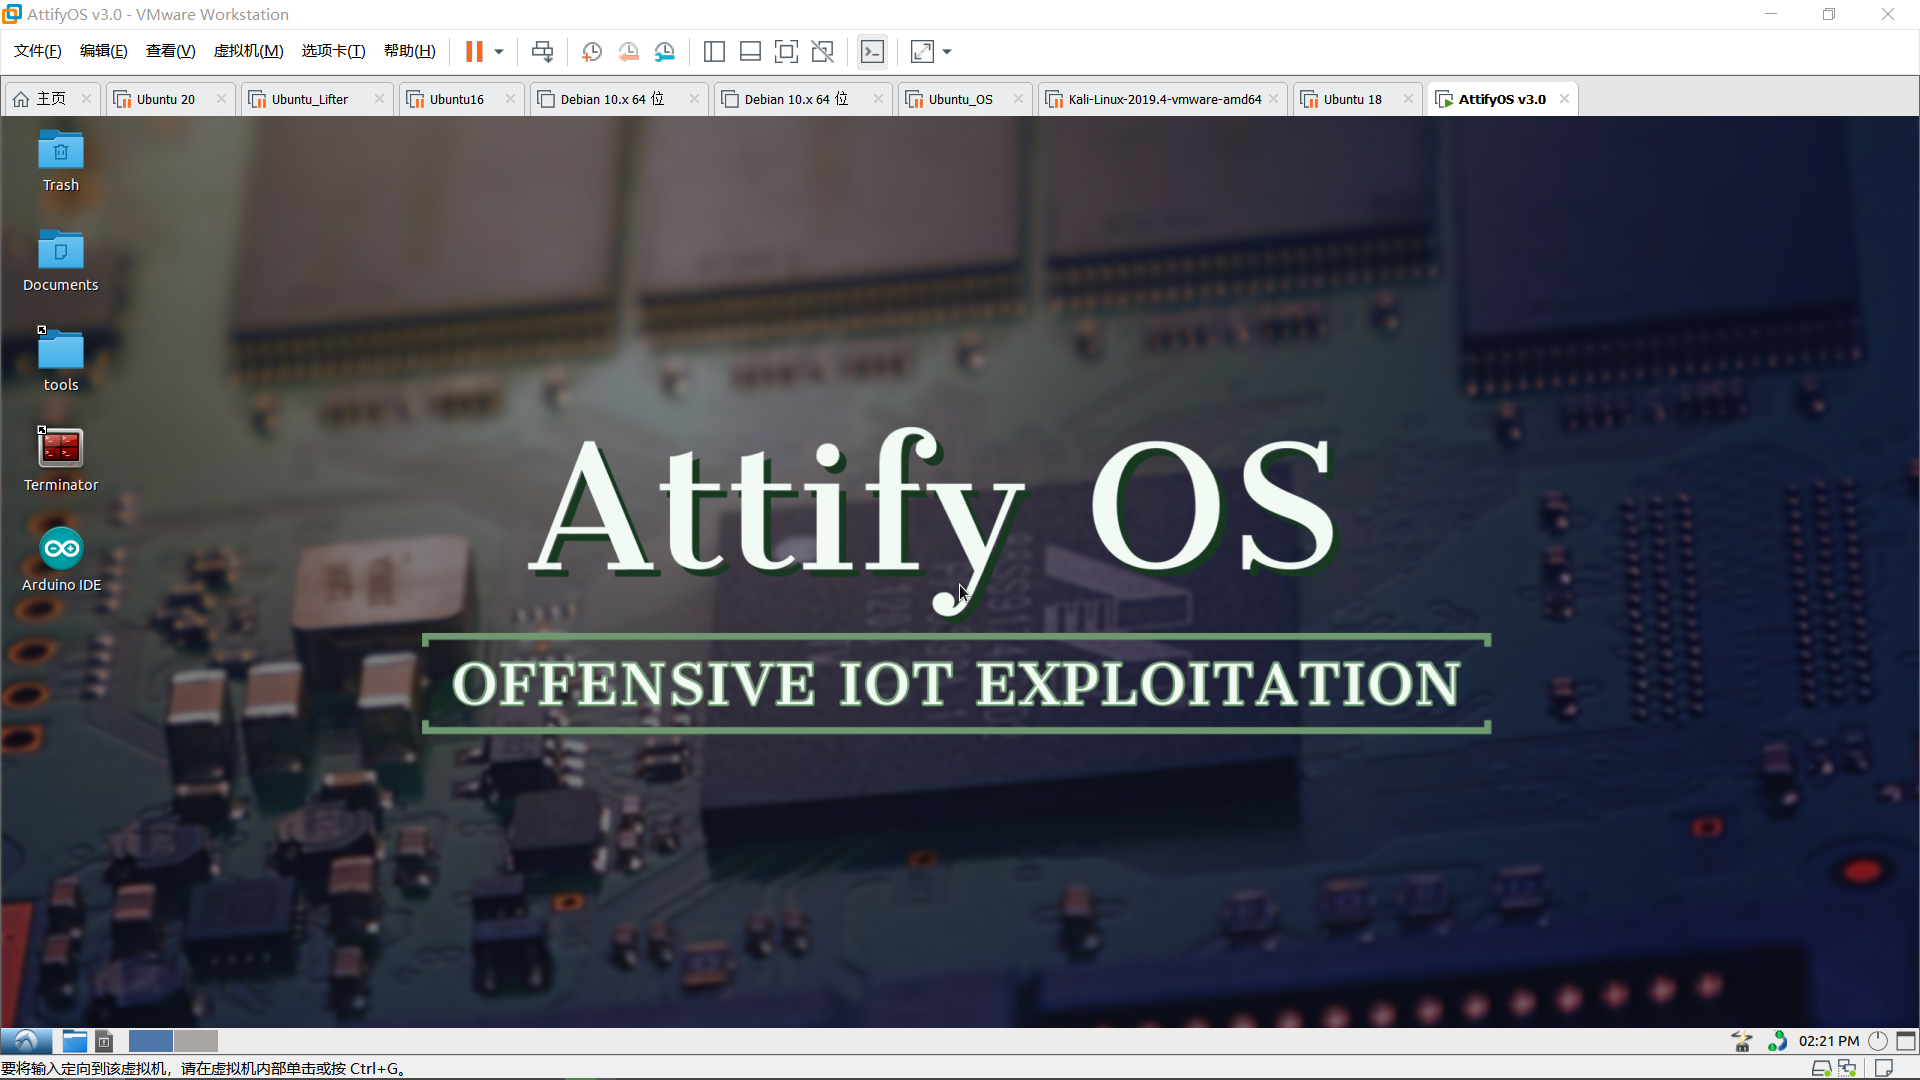Image resolution: width=1920 pixels, height=1080 pixels.
Task: Expand the stretch guest dropdown arrow
Action: (x=947, y=52)
